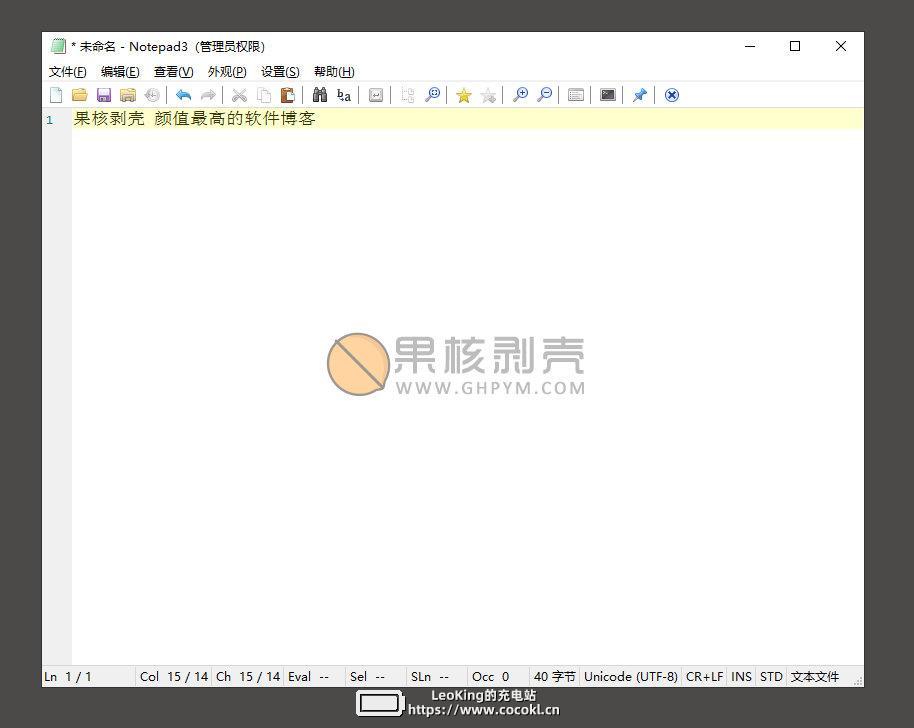Zoom out with the minus magnifier icon
The height and width of the screenshot is (728, 914).
tap(544, 95)
